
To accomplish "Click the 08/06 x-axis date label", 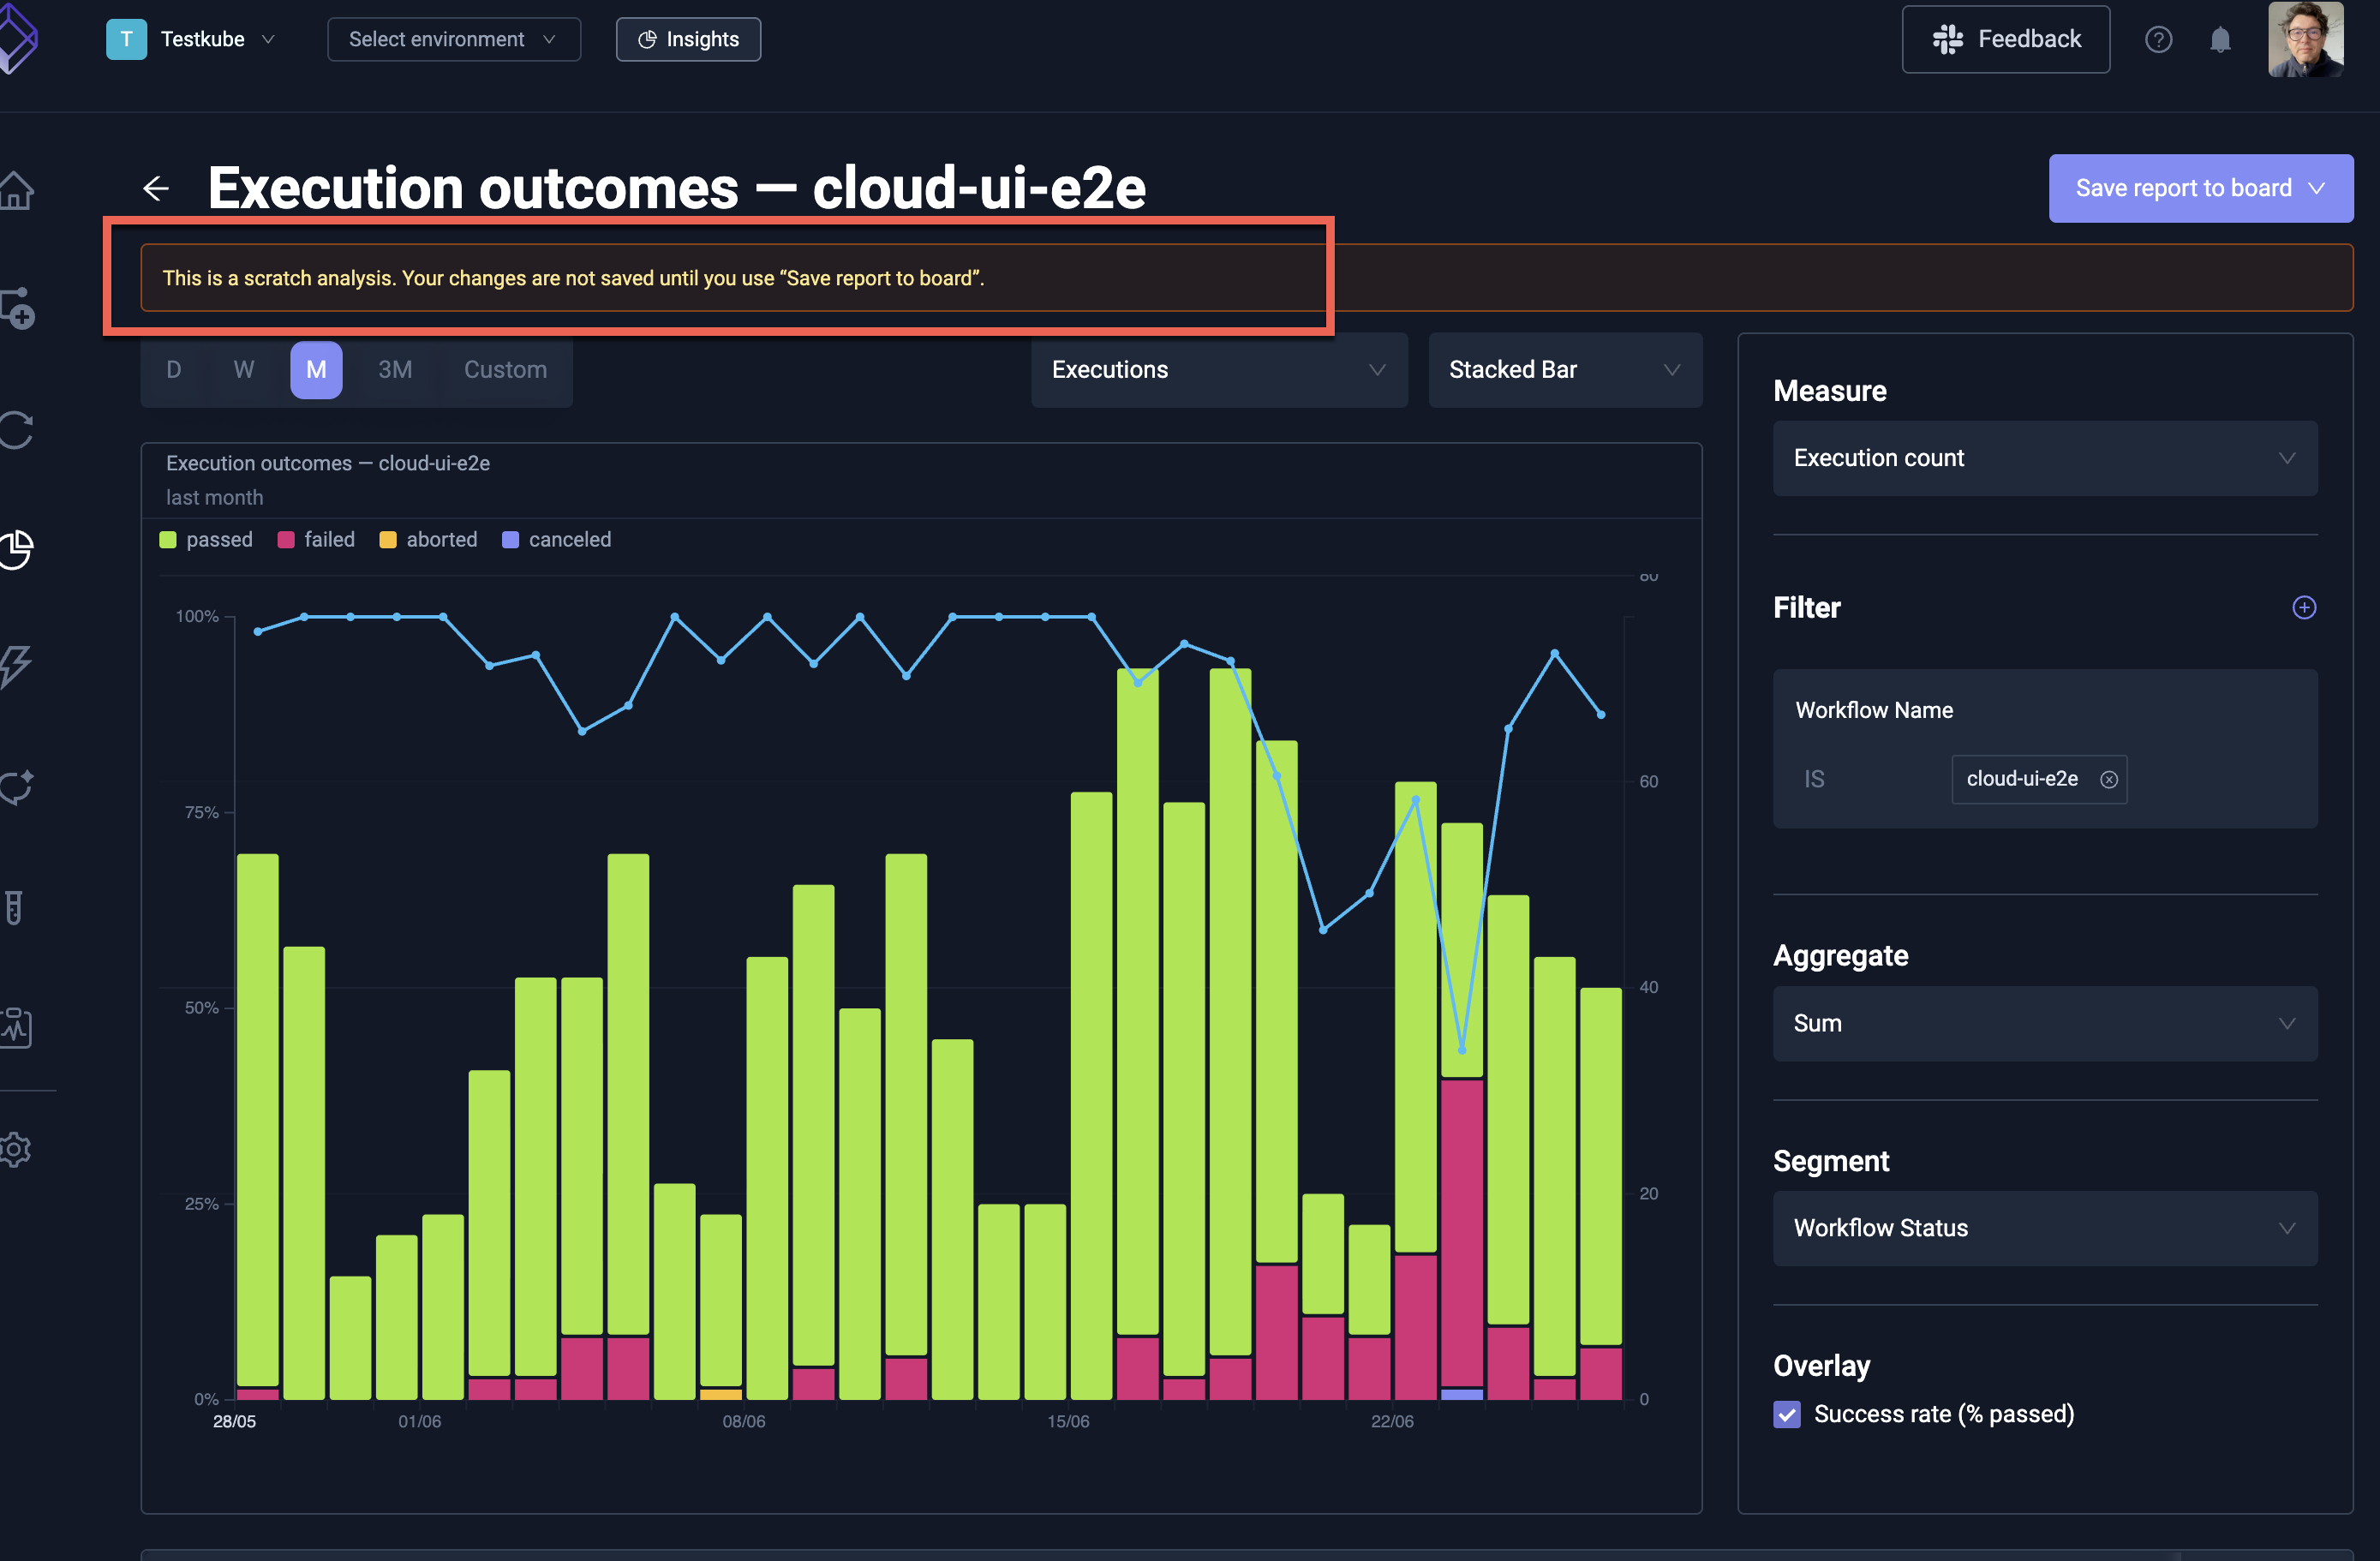I will pos(744,1421).
